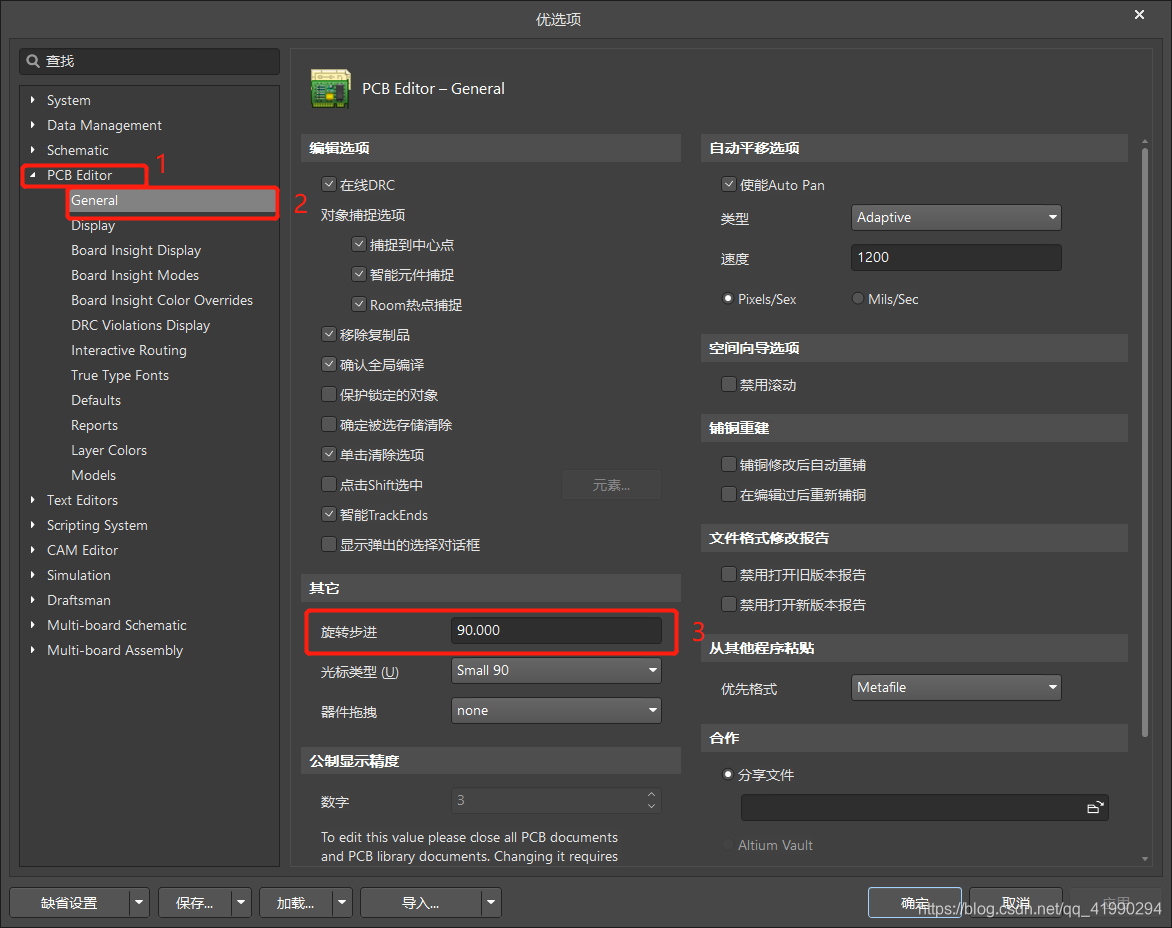This screenshot has width=1172, height=928.
Task: Click dropdown arrow next to 保存 button
Action: tap(241, 903)
